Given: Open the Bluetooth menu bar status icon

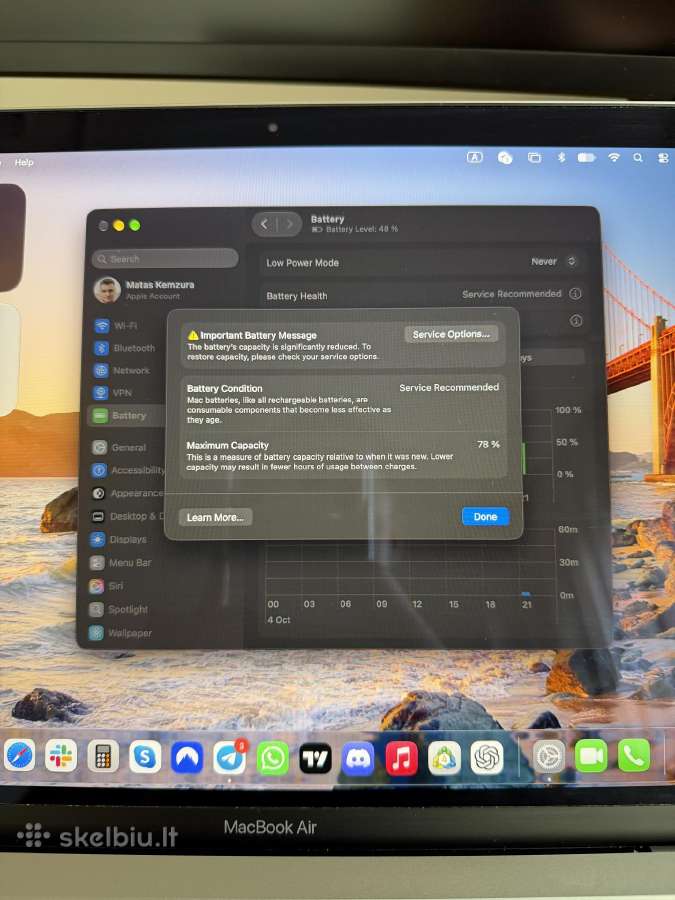Looking at the screenshot, I should tap(562, 157).
